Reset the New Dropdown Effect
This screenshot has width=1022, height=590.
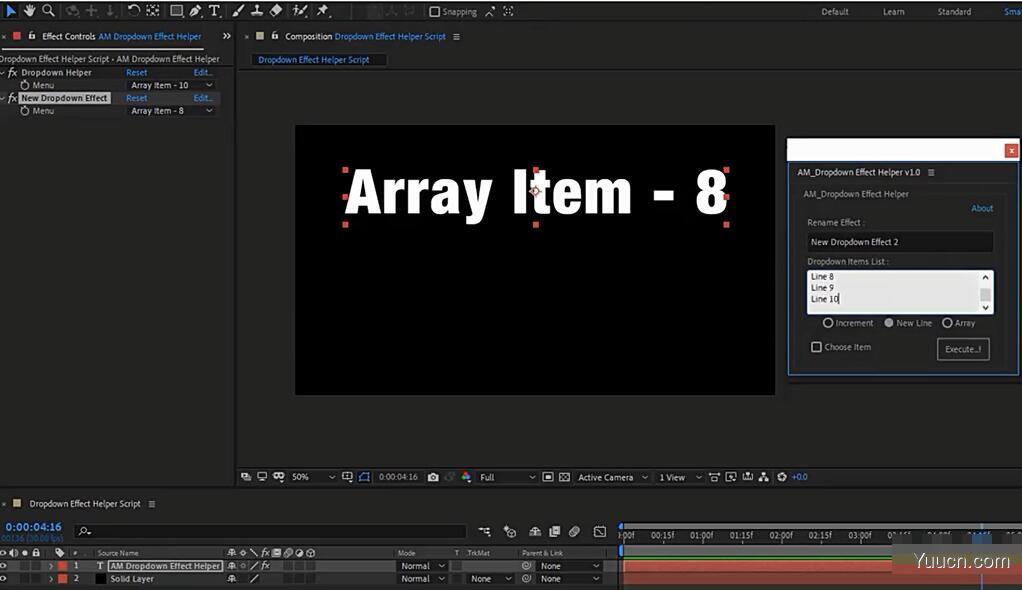tap(136, 98)
